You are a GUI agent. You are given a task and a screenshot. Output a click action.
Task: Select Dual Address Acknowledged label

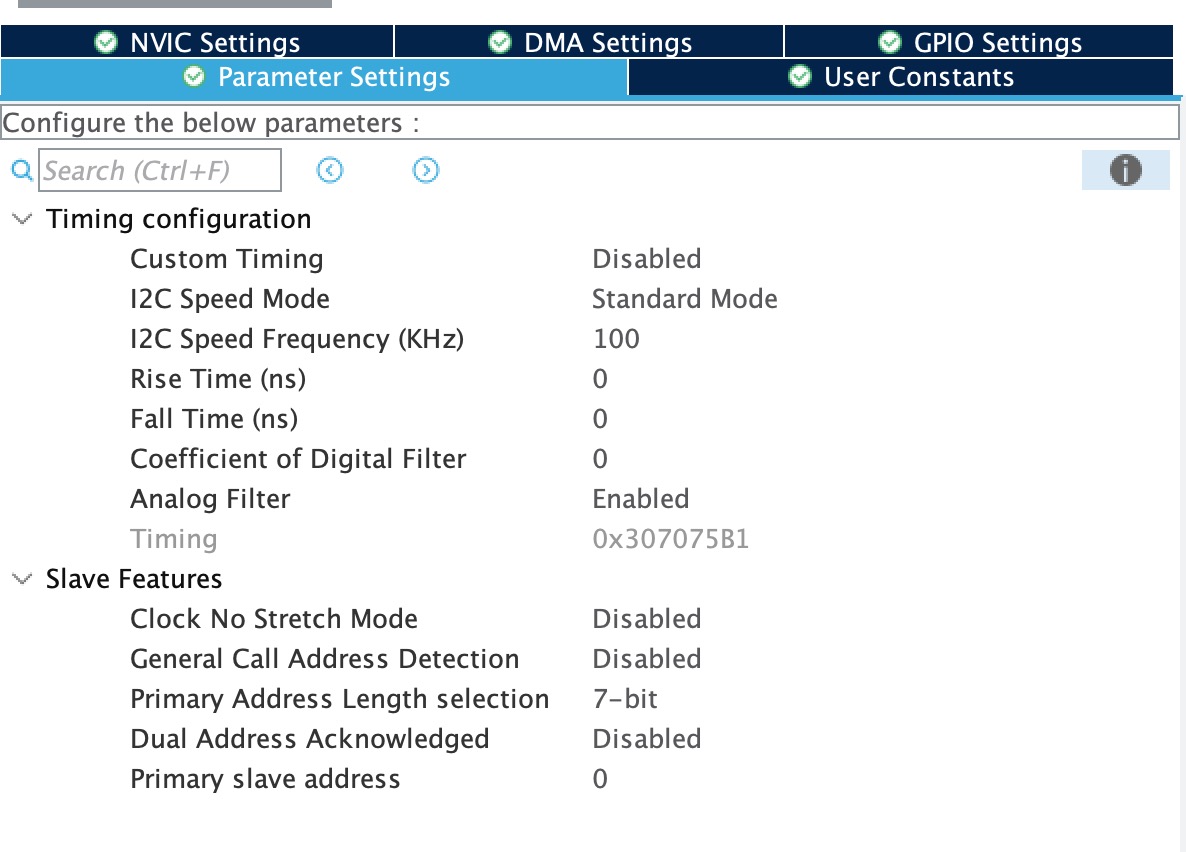click(x=309, y=739)
